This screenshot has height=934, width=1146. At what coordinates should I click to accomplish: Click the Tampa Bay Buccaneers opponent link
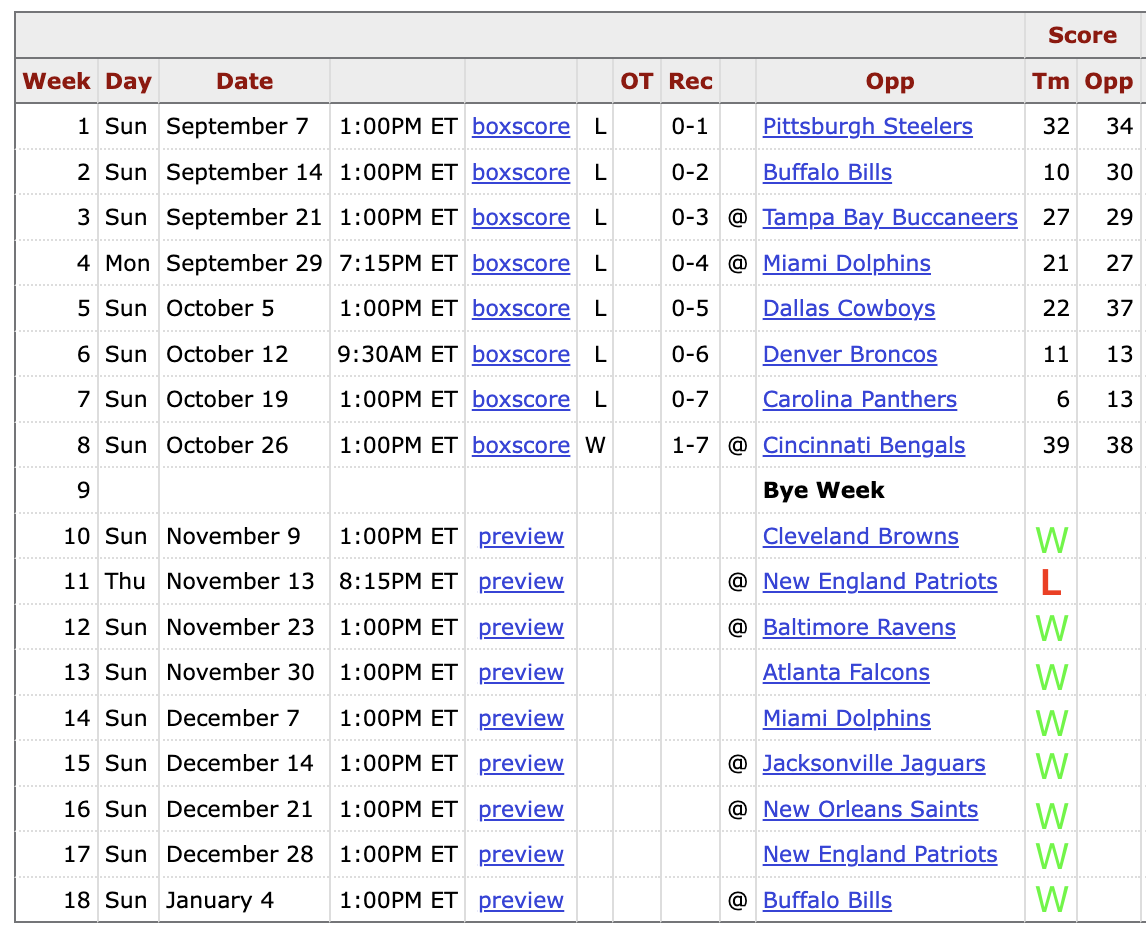[890, 218]
